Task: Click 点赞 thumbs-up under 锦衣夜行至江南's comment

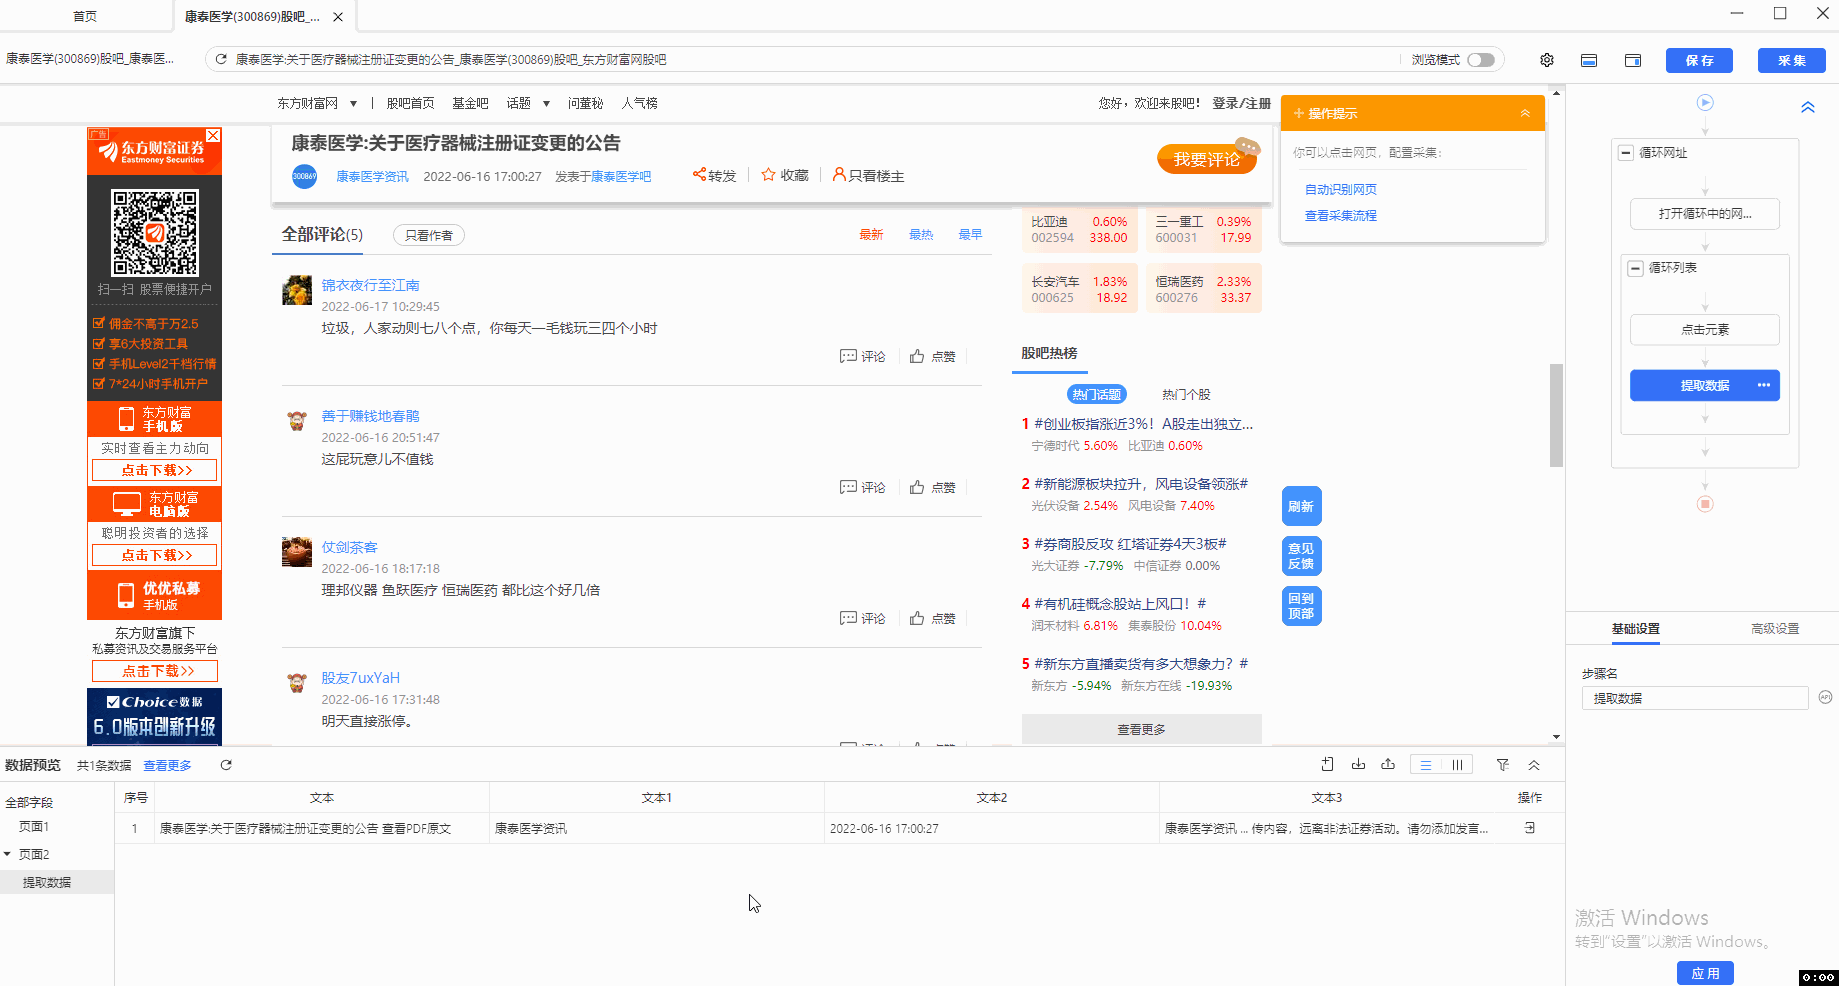Action: point(917,357)
